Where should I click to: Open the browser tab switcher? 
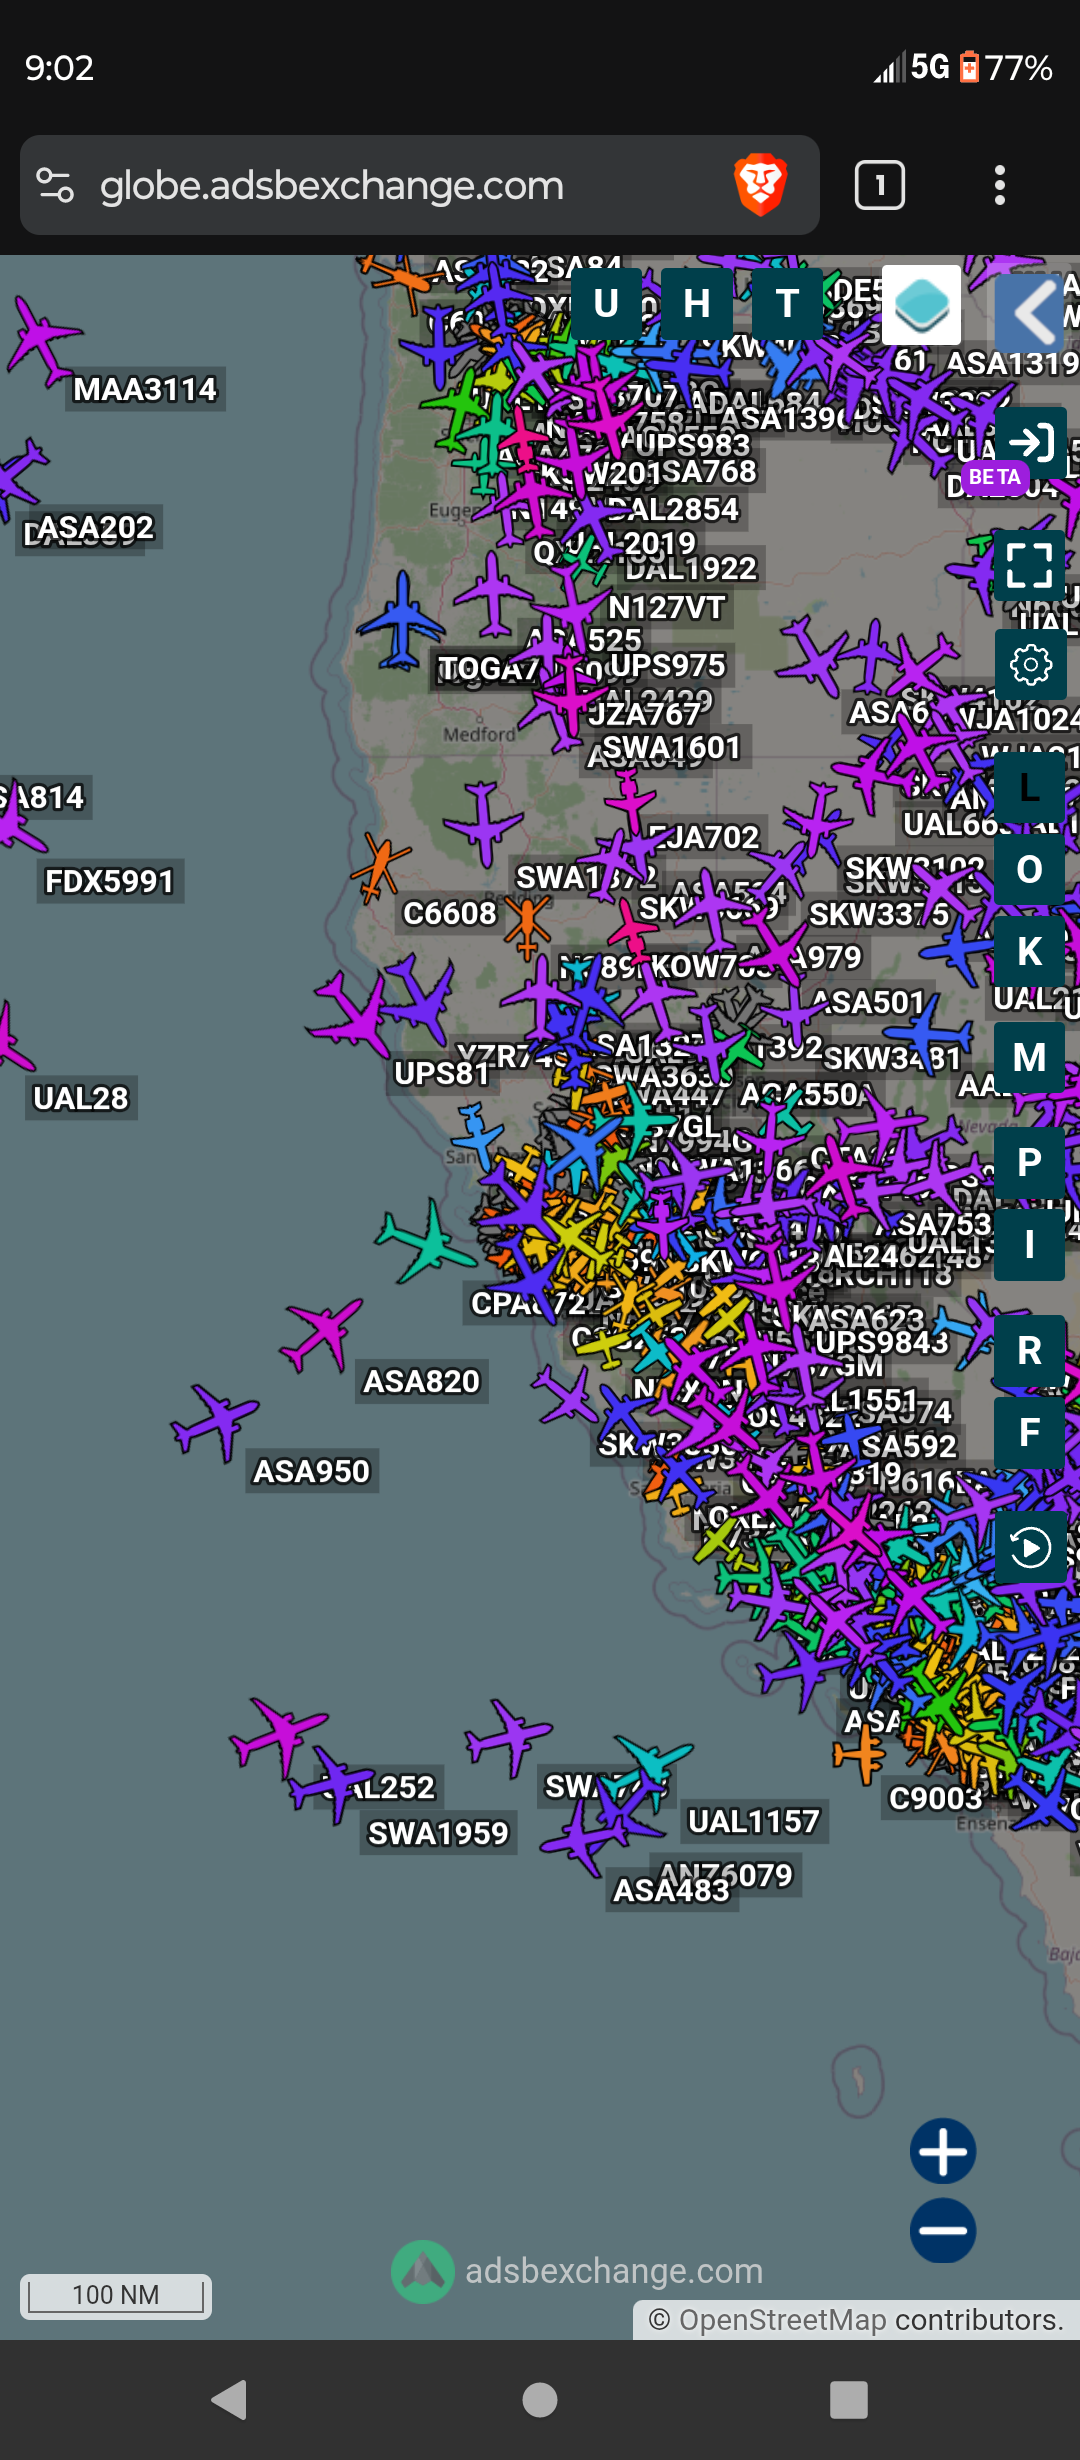click(880, 185)
